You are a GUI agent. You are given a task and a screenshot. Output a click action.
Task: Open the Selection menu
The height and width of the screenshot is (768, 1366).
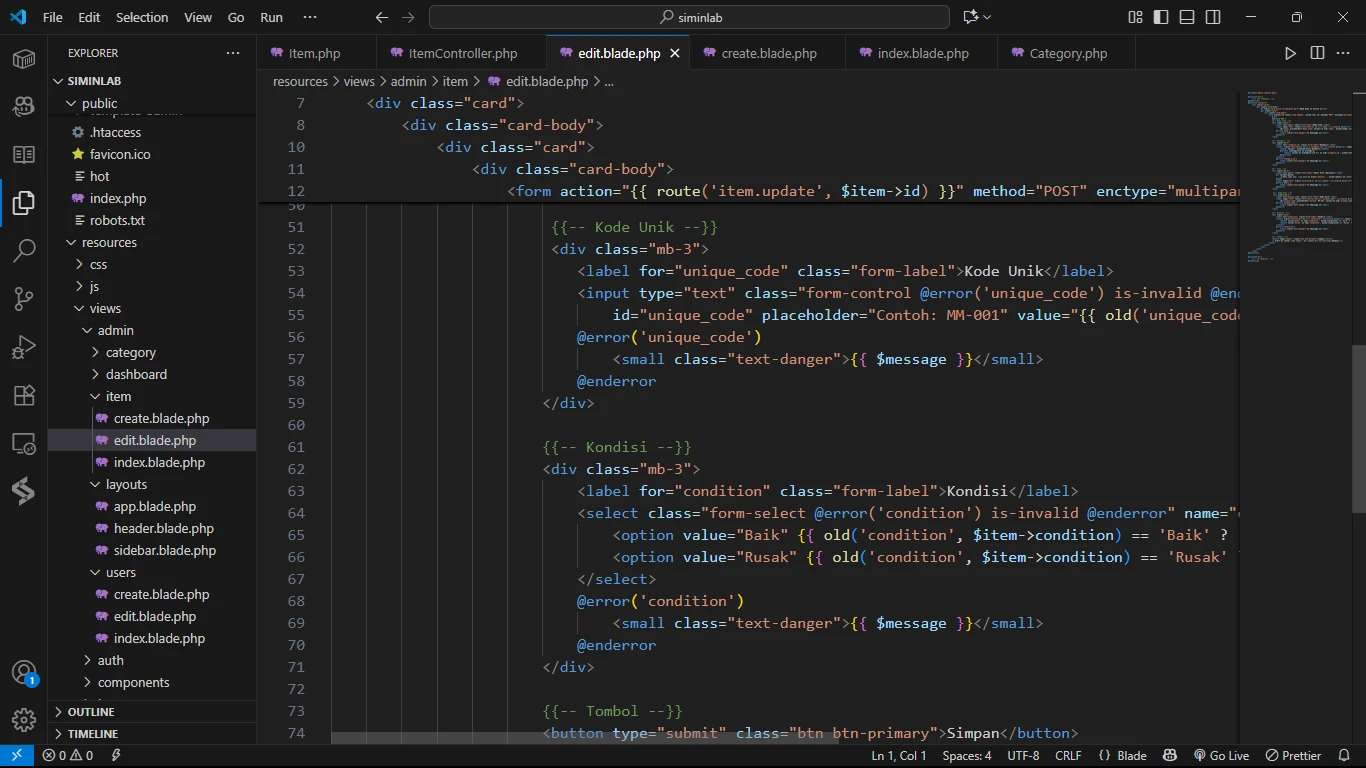(142, 17)
